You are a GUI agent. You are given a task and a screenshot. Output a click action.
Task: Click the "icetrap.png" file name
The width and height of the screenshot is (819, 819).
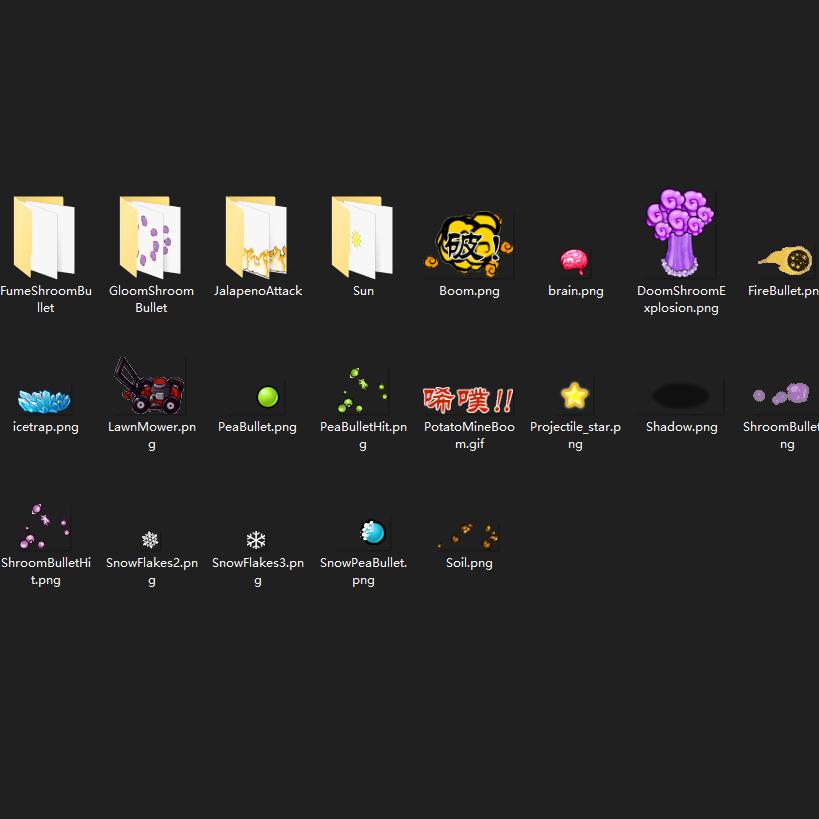tap(45, 427)
